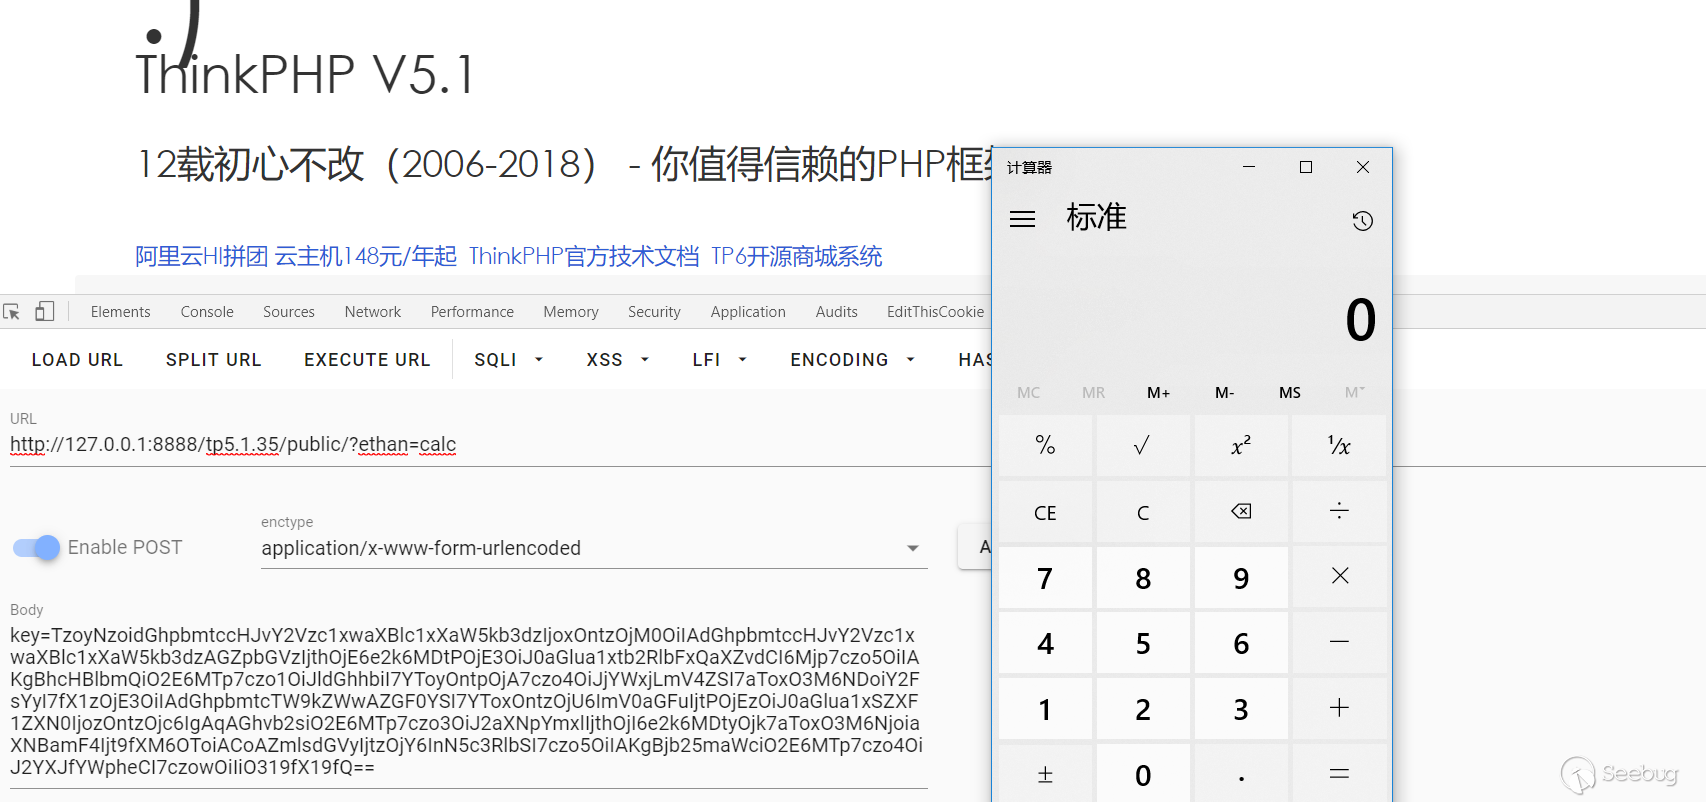Viewport: 1706px width, 802px height.
Task: Maximize the calculator window
Action: pyautogui.click(x=1305, y=167)
